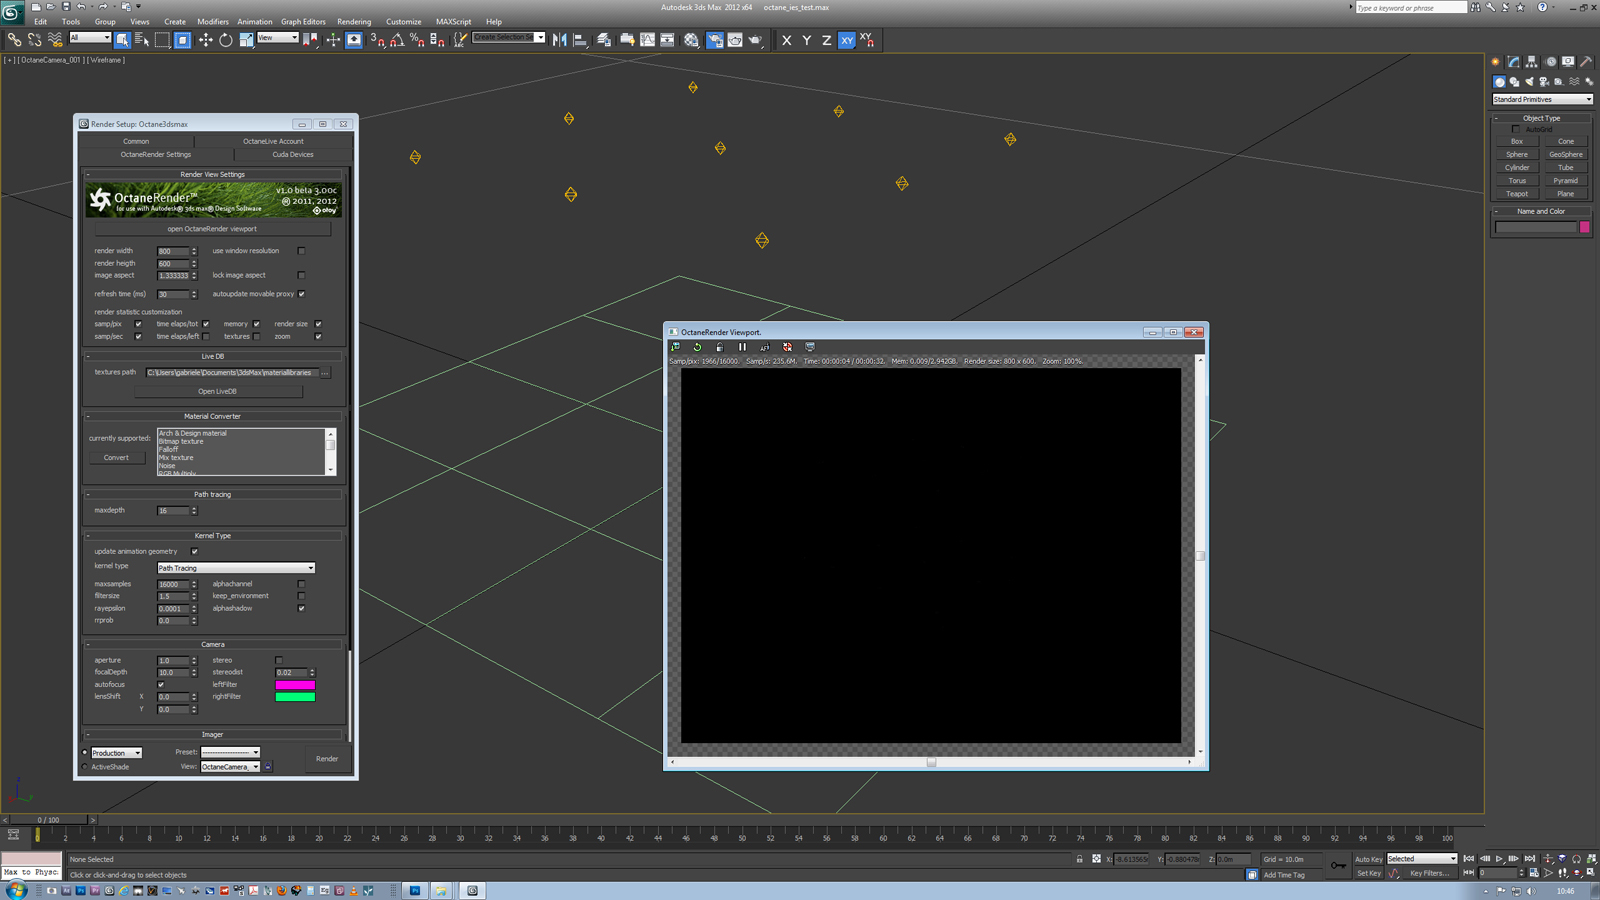1600x900 pixels.
Task: Open the Hierarchy command panel tab
Action: pos(1532,62)
